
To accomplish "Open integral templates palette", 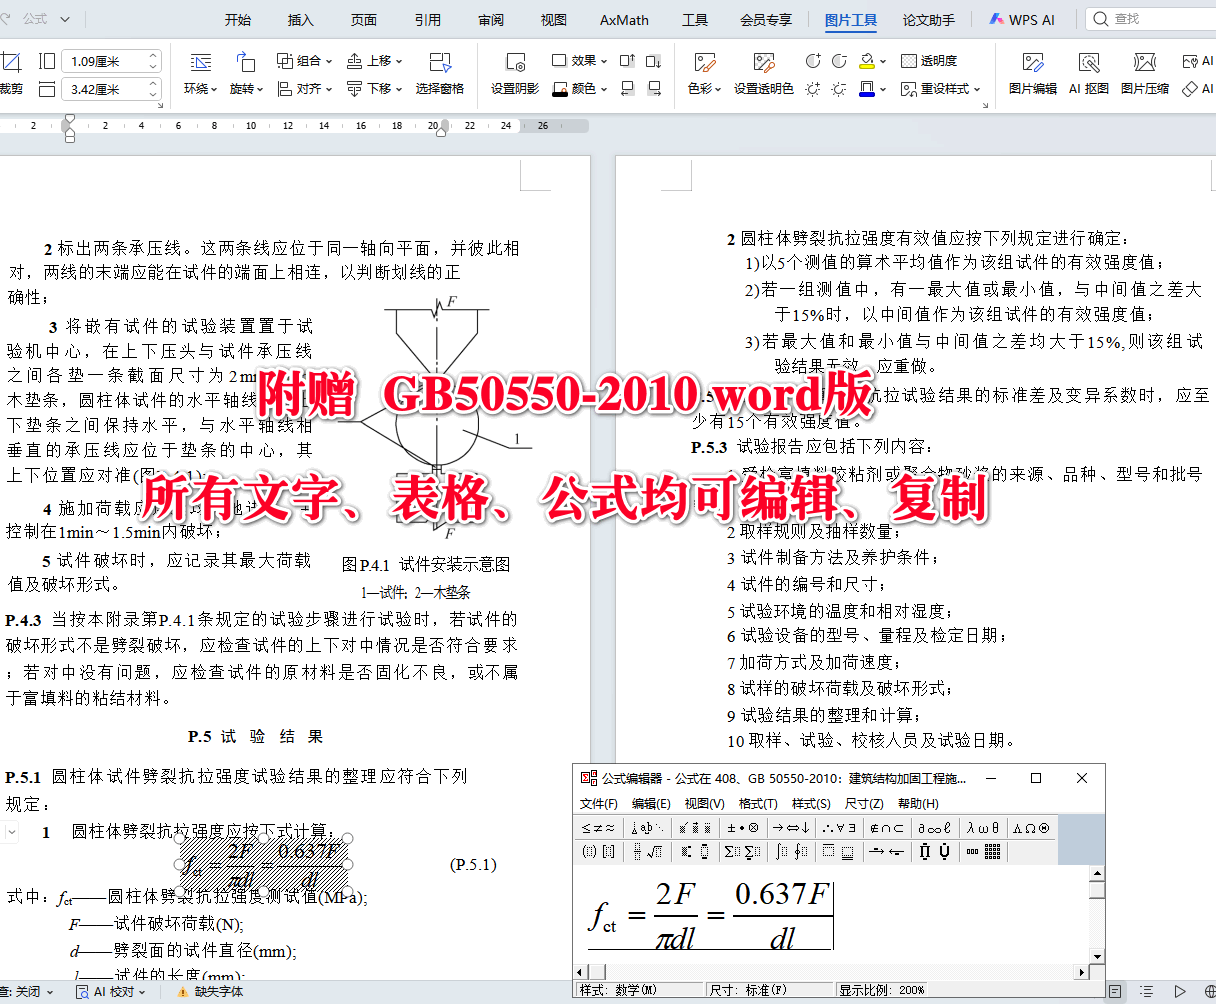I will (x=791, y=852).
